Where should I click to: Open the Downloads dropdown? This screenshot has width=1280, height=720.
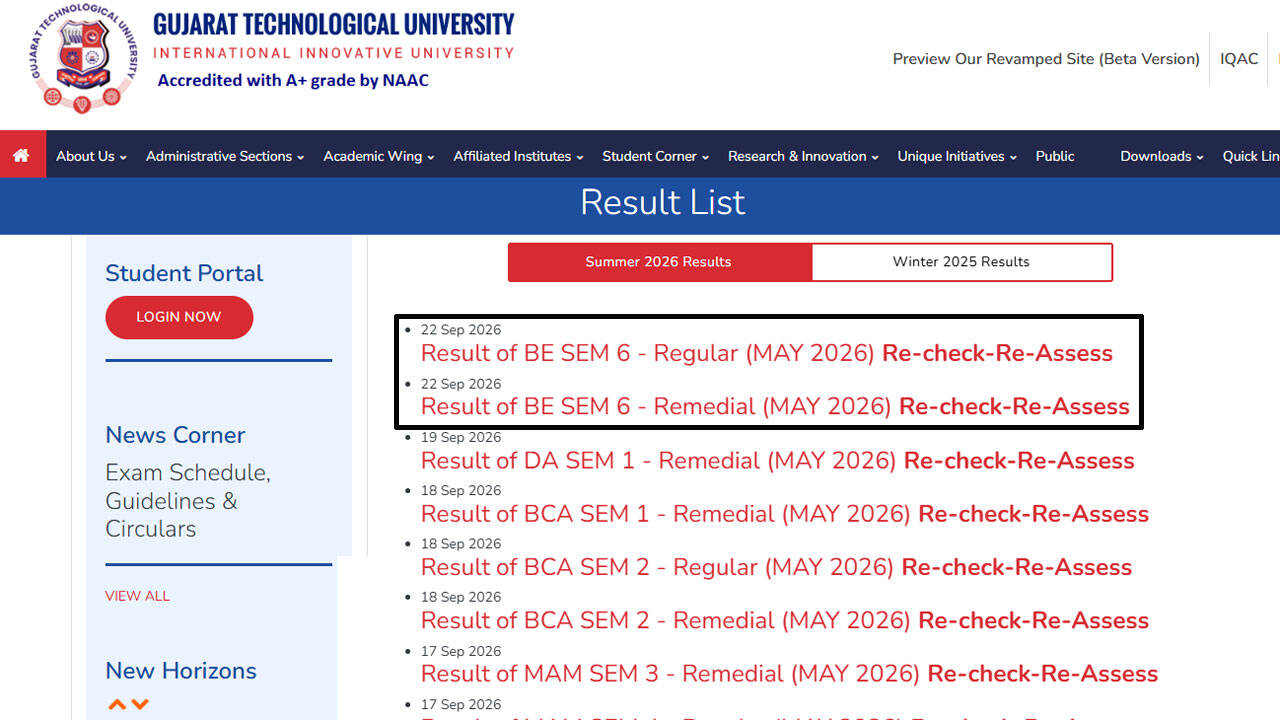tap(1162, 156)
